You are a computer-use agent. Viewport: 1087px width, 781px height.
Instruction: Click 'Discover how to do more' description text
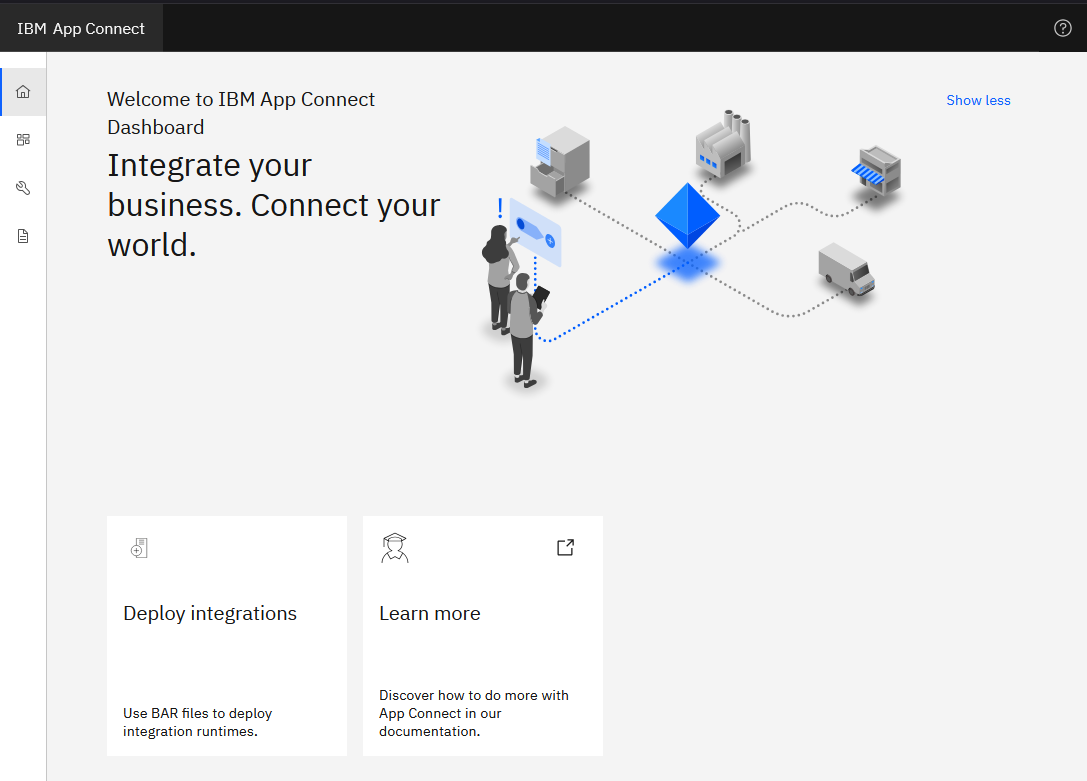tap(473, 713)
